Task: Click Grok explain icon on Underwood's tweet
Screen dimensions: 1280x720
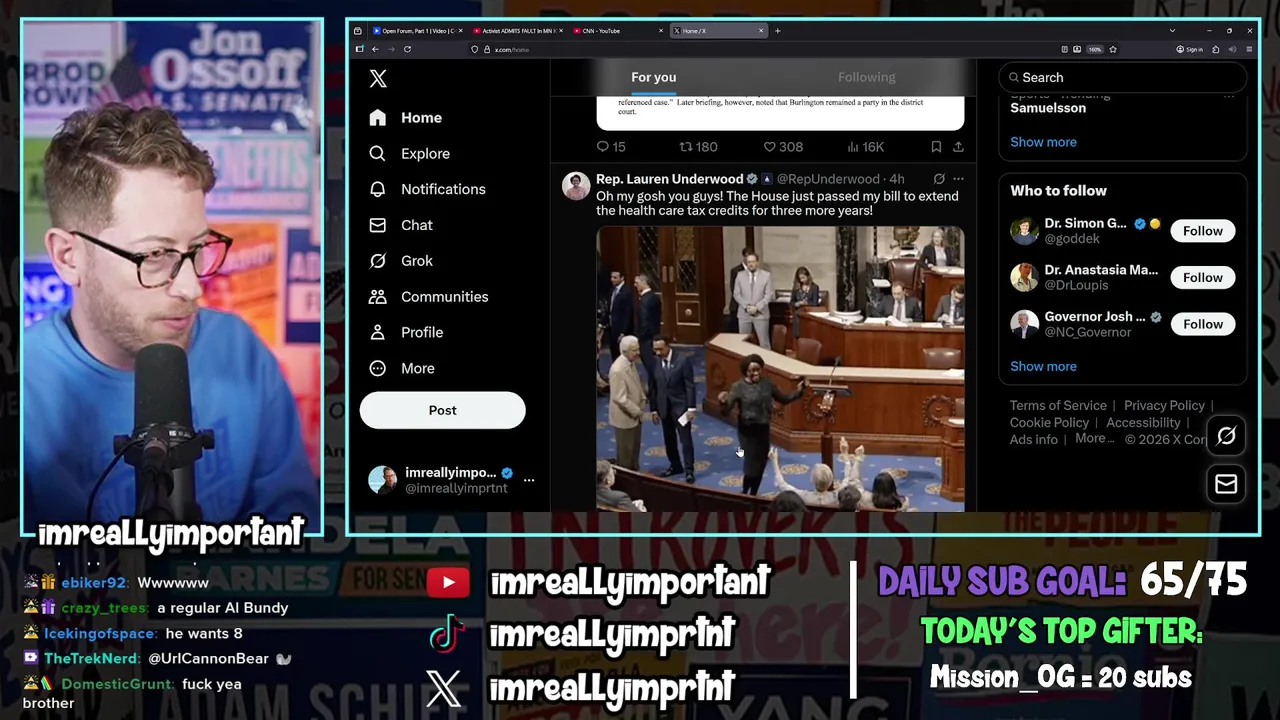Action: tap(939, 179)
